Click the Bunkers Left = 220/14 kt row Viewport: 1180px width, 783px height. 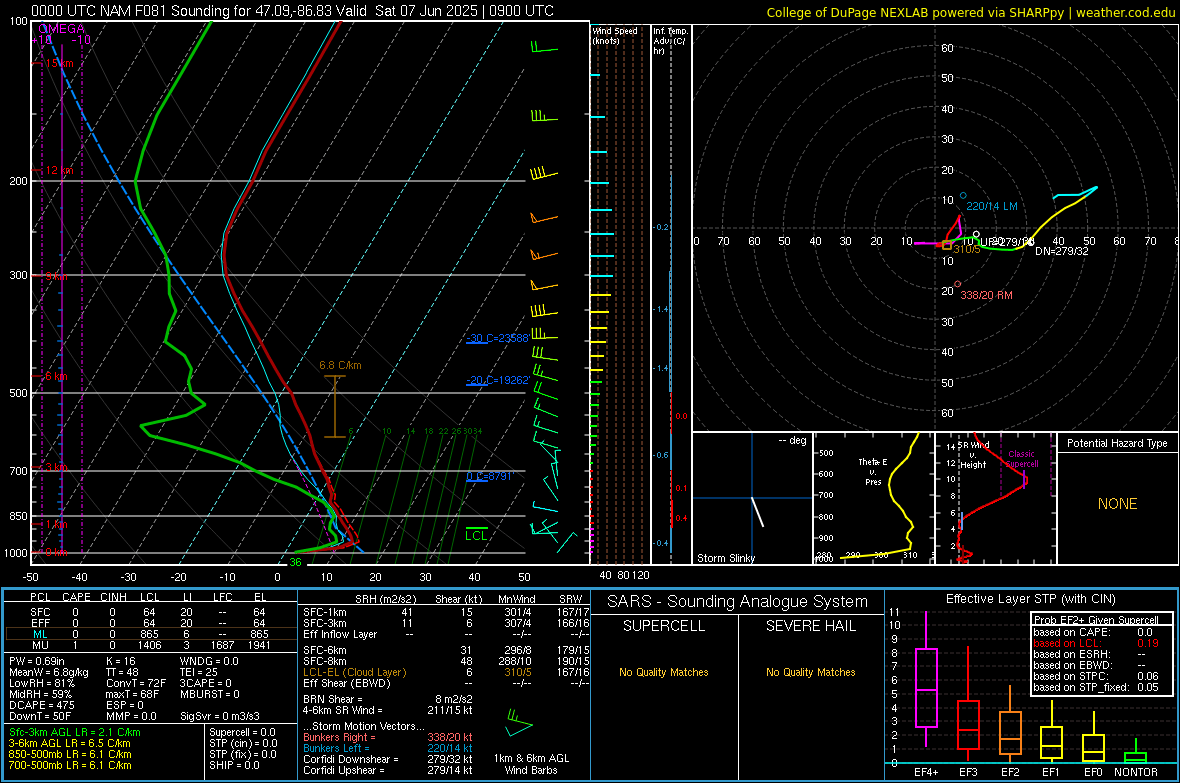(x=388, y=748)
